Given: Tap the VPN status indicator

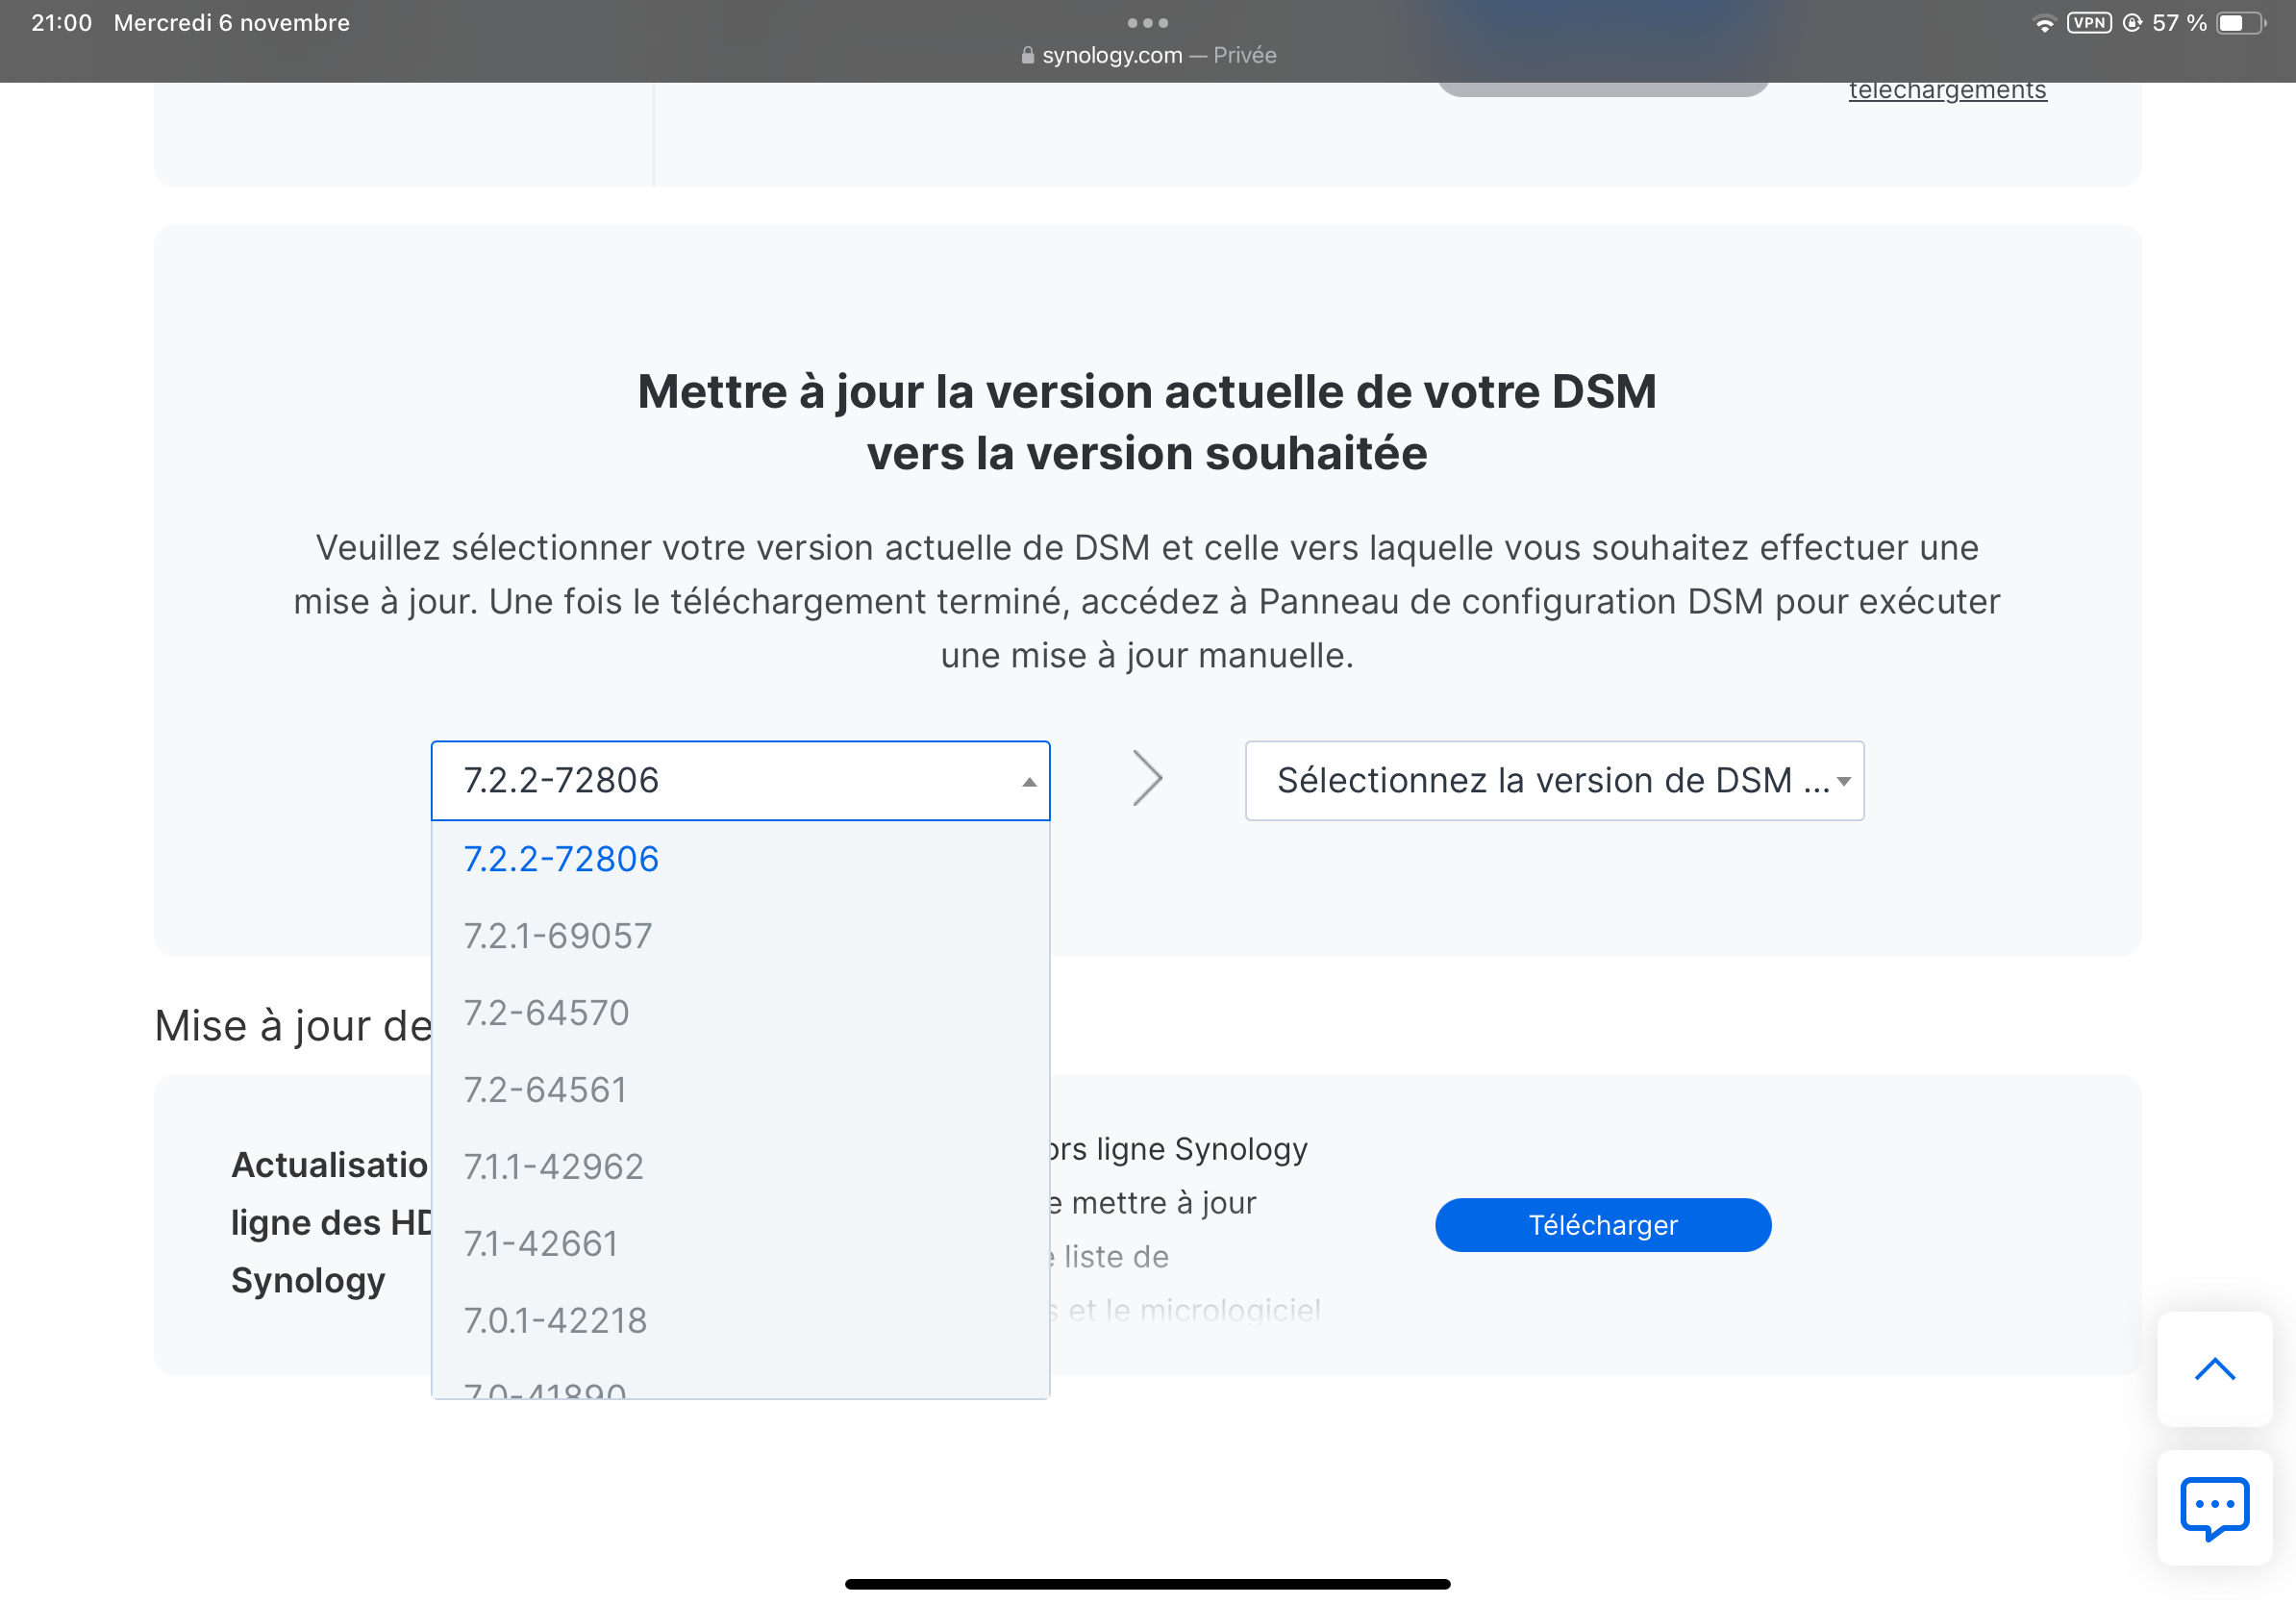Looking at the screenshot, I should (x=2089, y=23).
